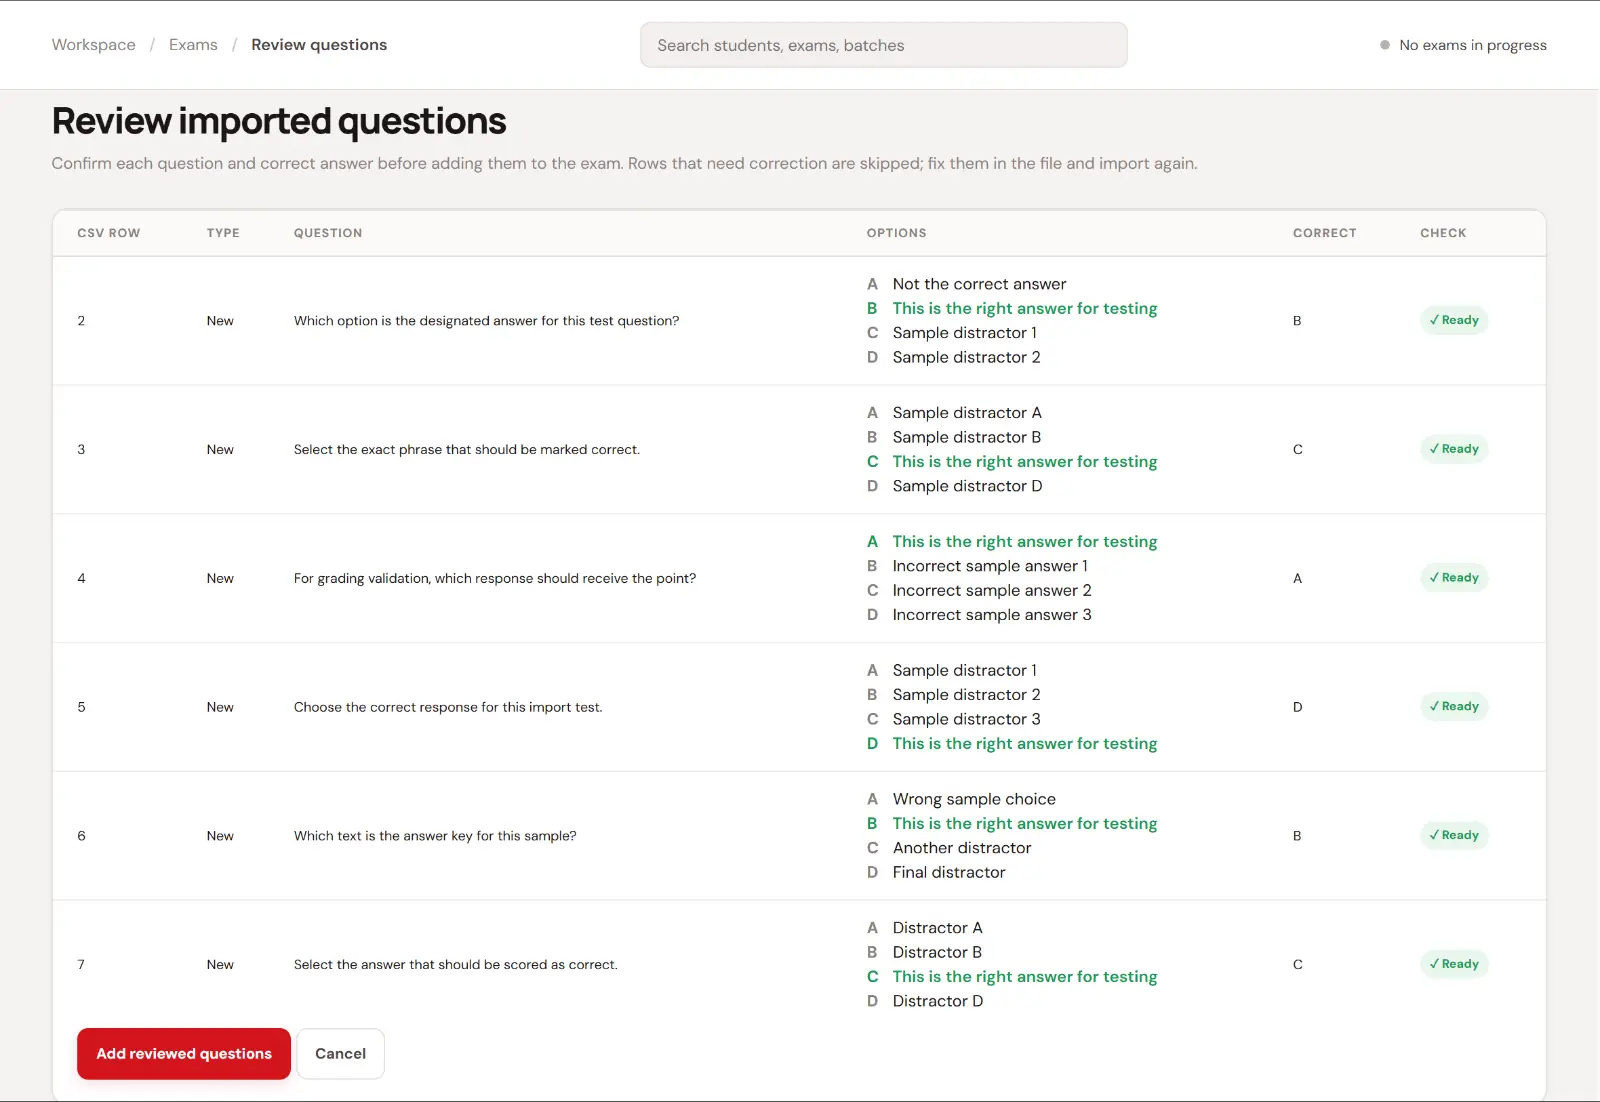Select question 'For grading validation, which response'

[495, 579]
